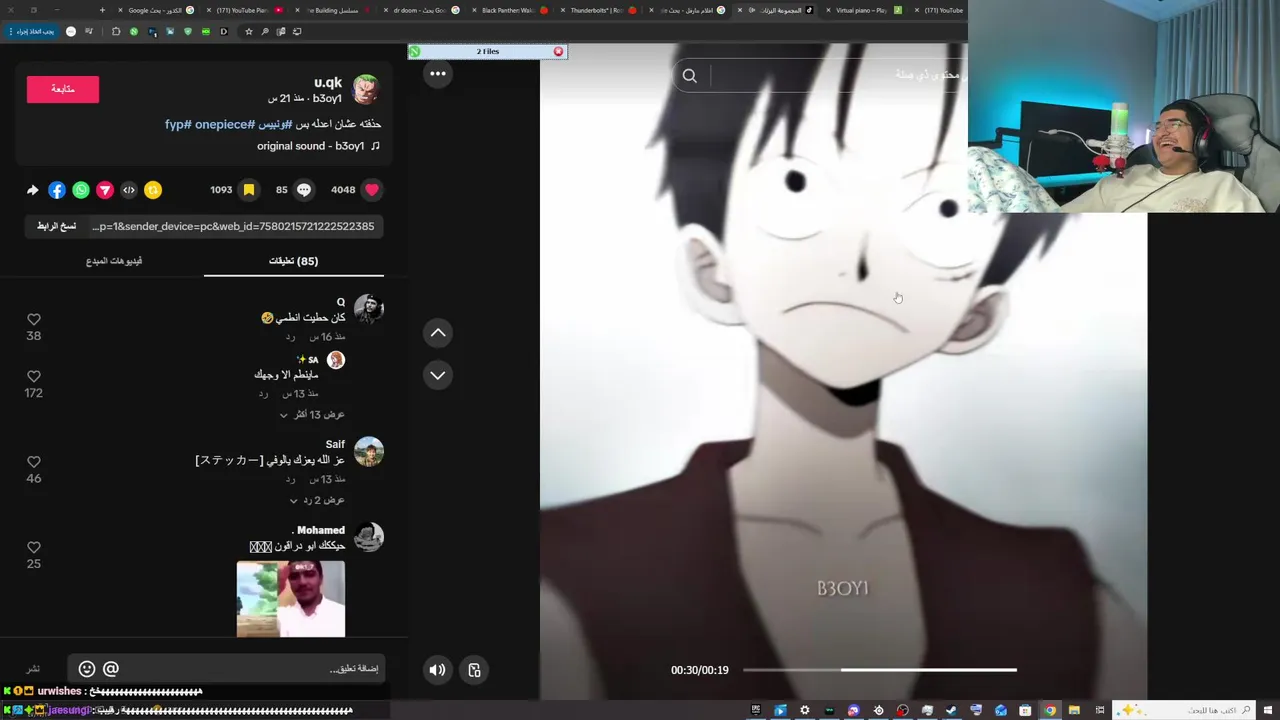Open a new browser tab with plus

click(x=102, y=10)
